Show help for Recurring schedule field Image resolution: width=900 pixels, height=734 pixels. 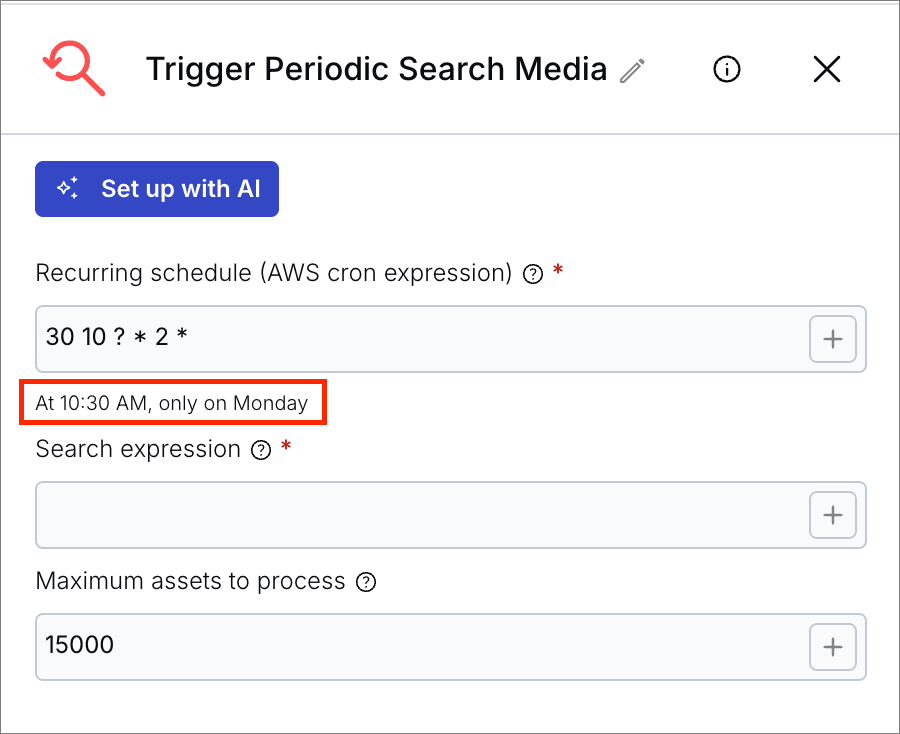coord(534,274)
